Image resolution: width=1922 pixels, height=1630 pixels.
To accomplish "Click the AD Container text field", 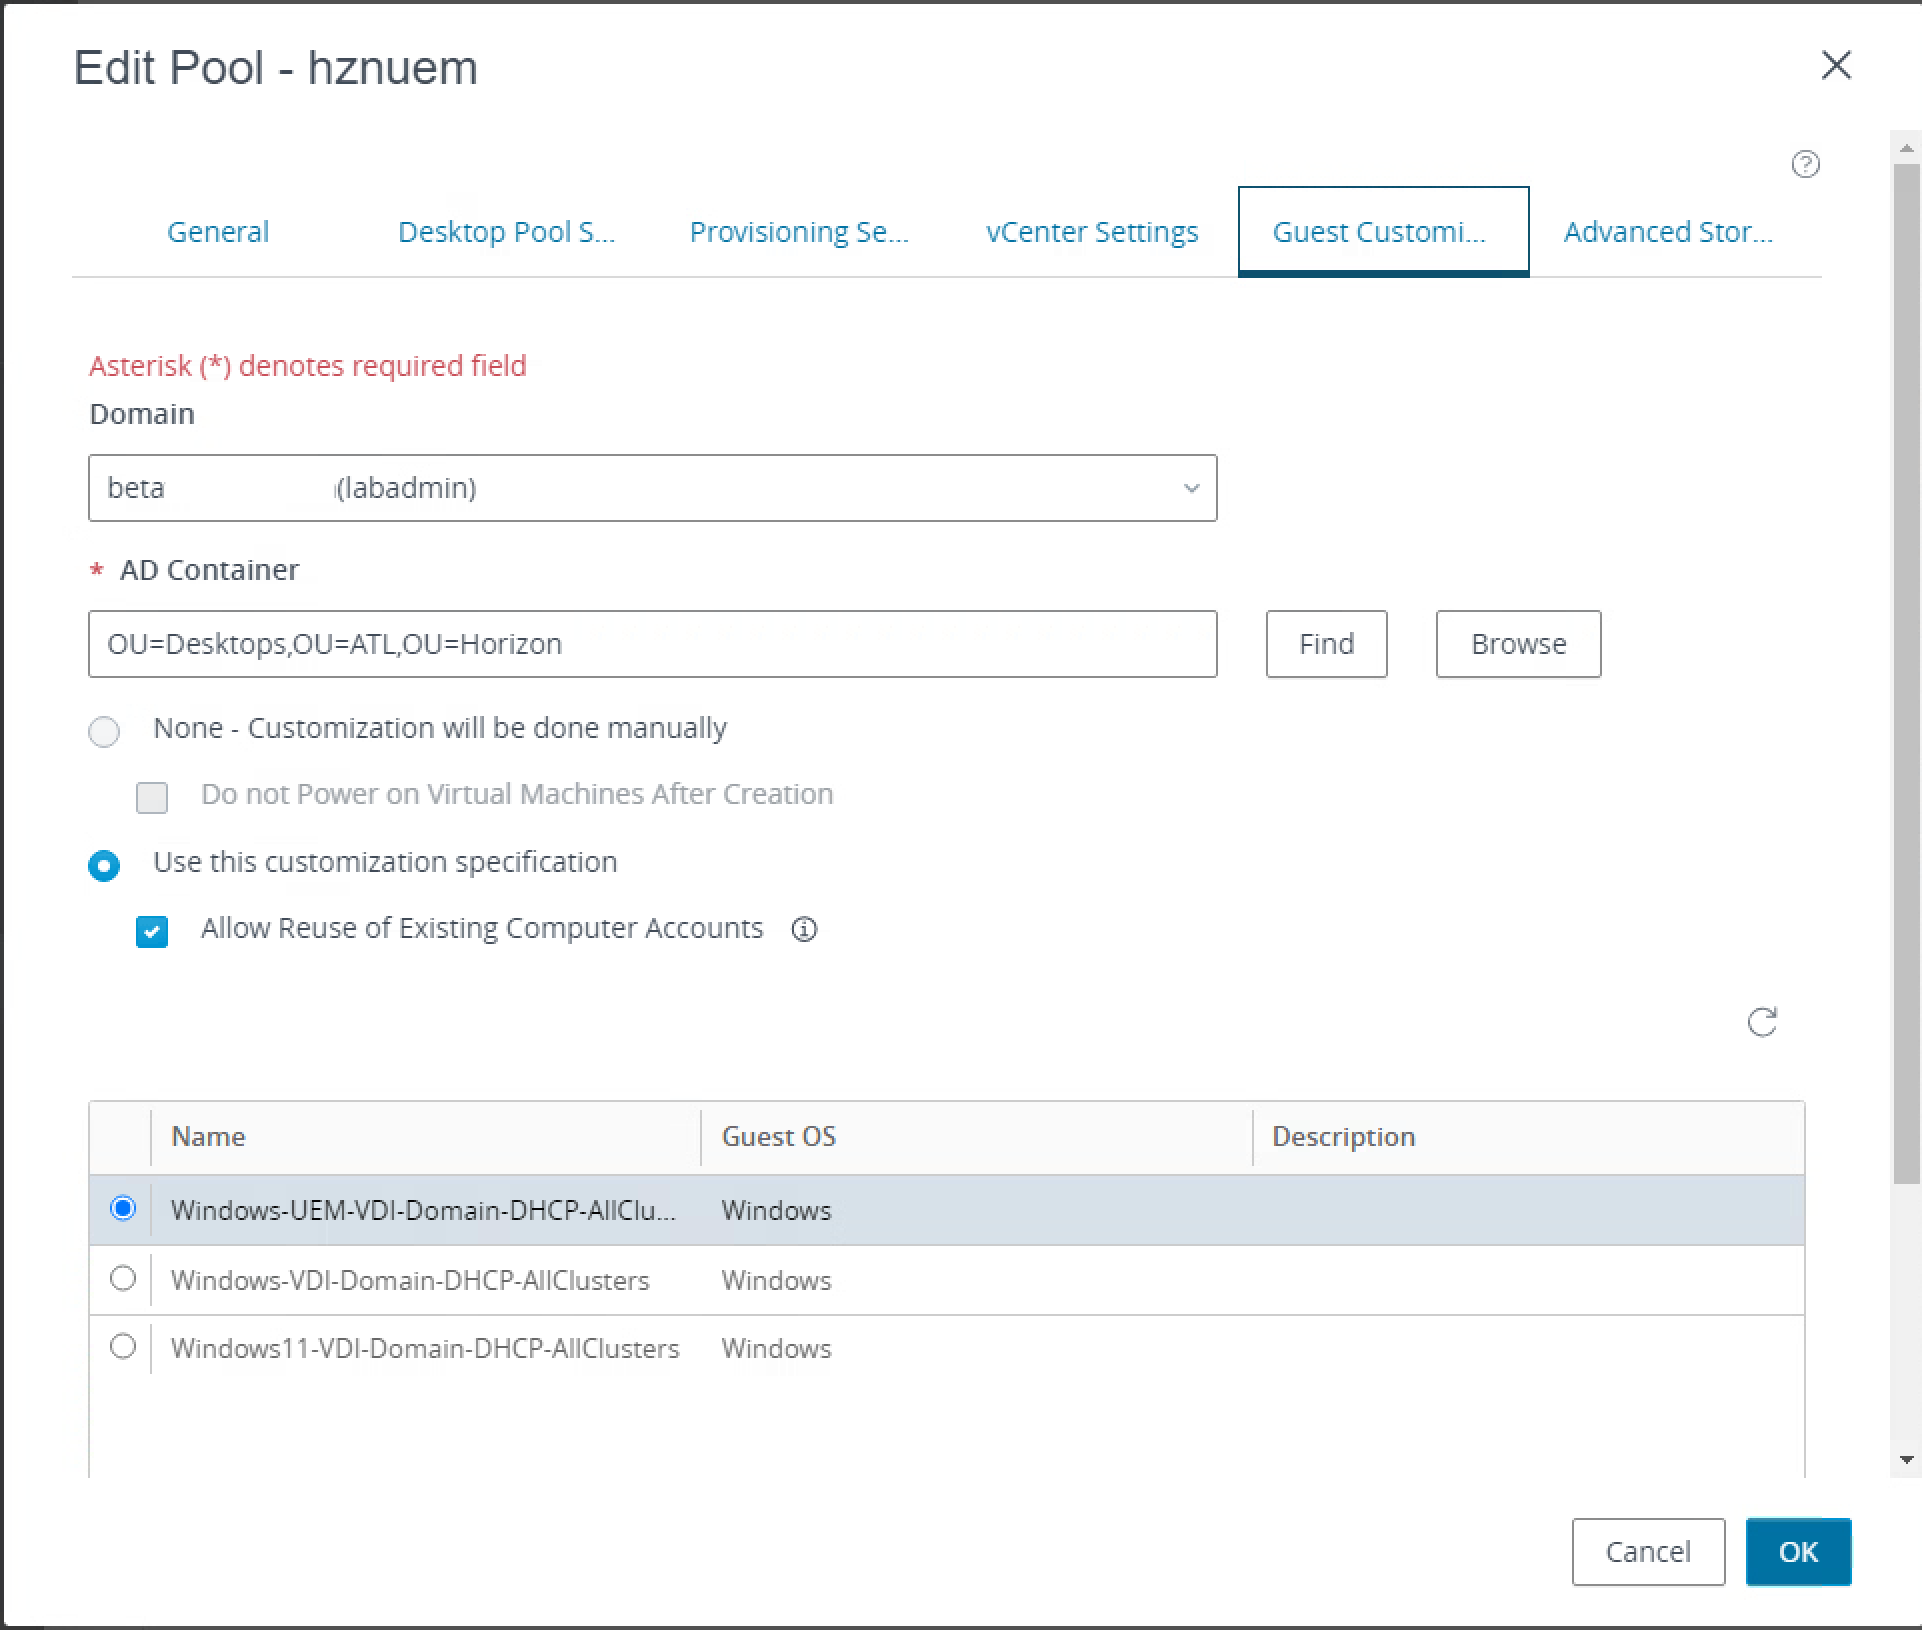I will [x=652, y=644].
